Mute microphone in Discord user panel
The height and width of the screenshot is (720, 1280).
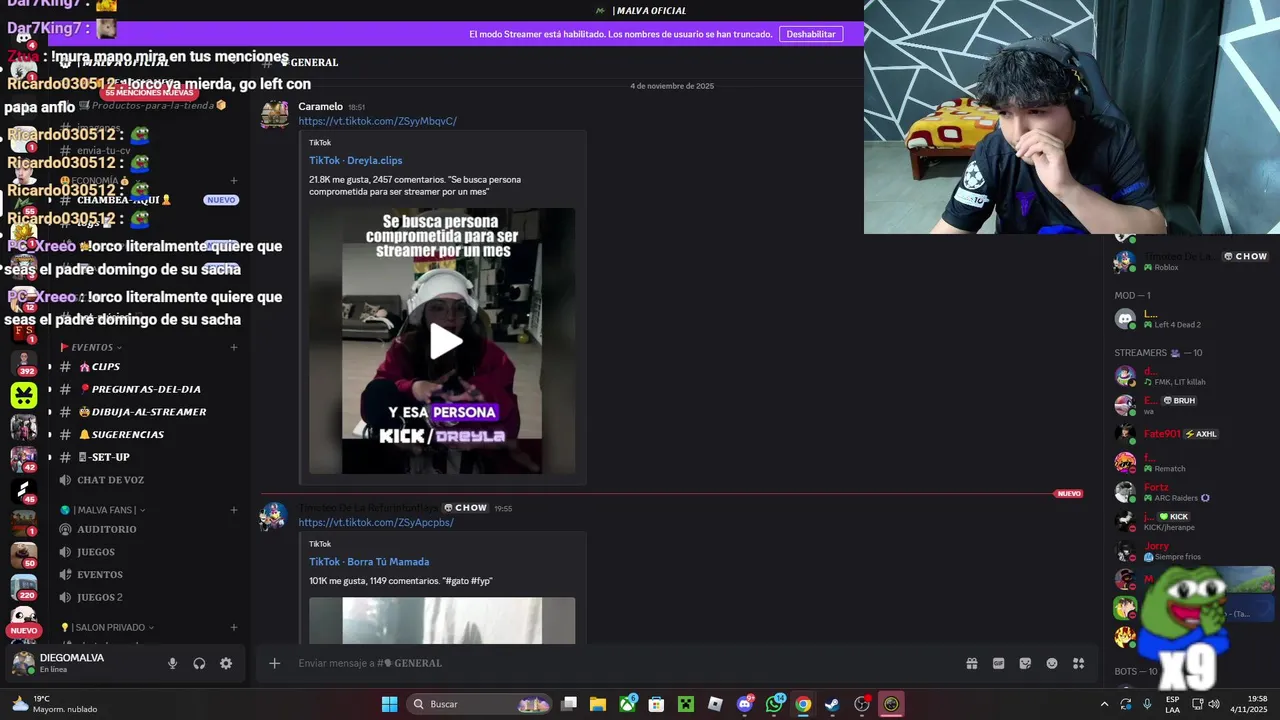(172, 663)
